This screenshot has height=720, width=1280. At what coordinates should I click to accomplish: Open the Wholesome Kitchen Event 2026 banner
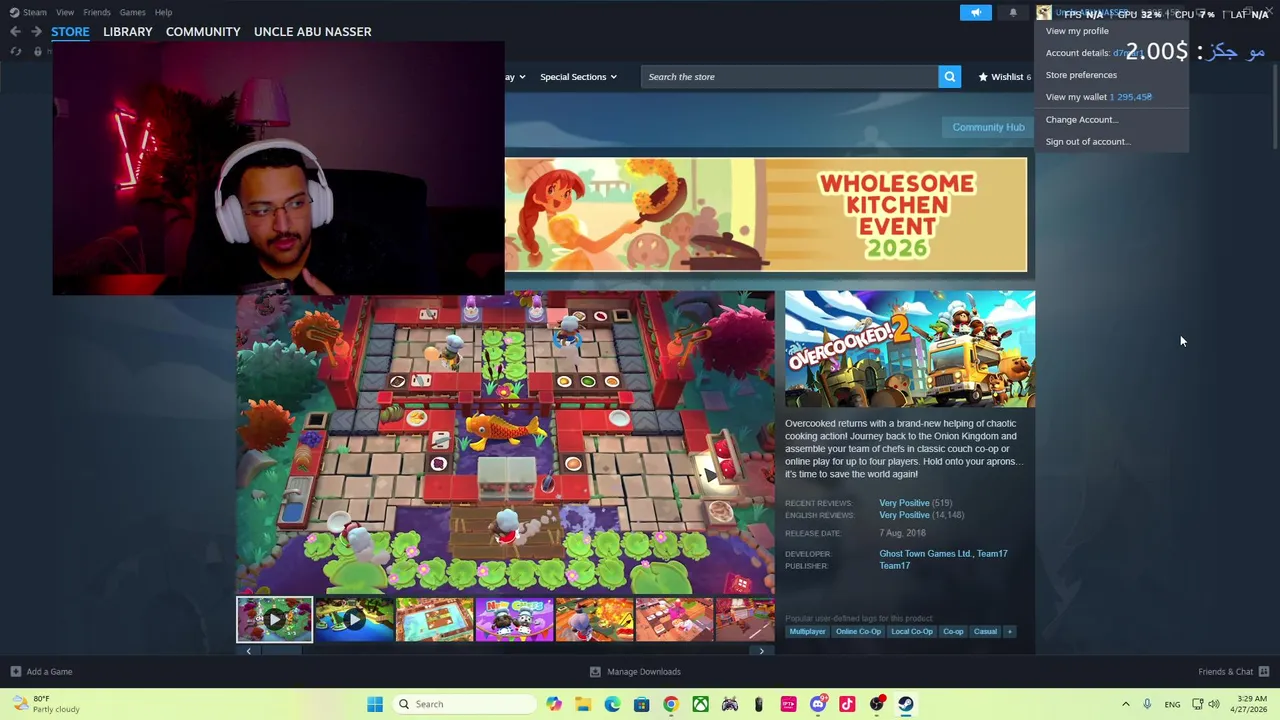(765, 215)
